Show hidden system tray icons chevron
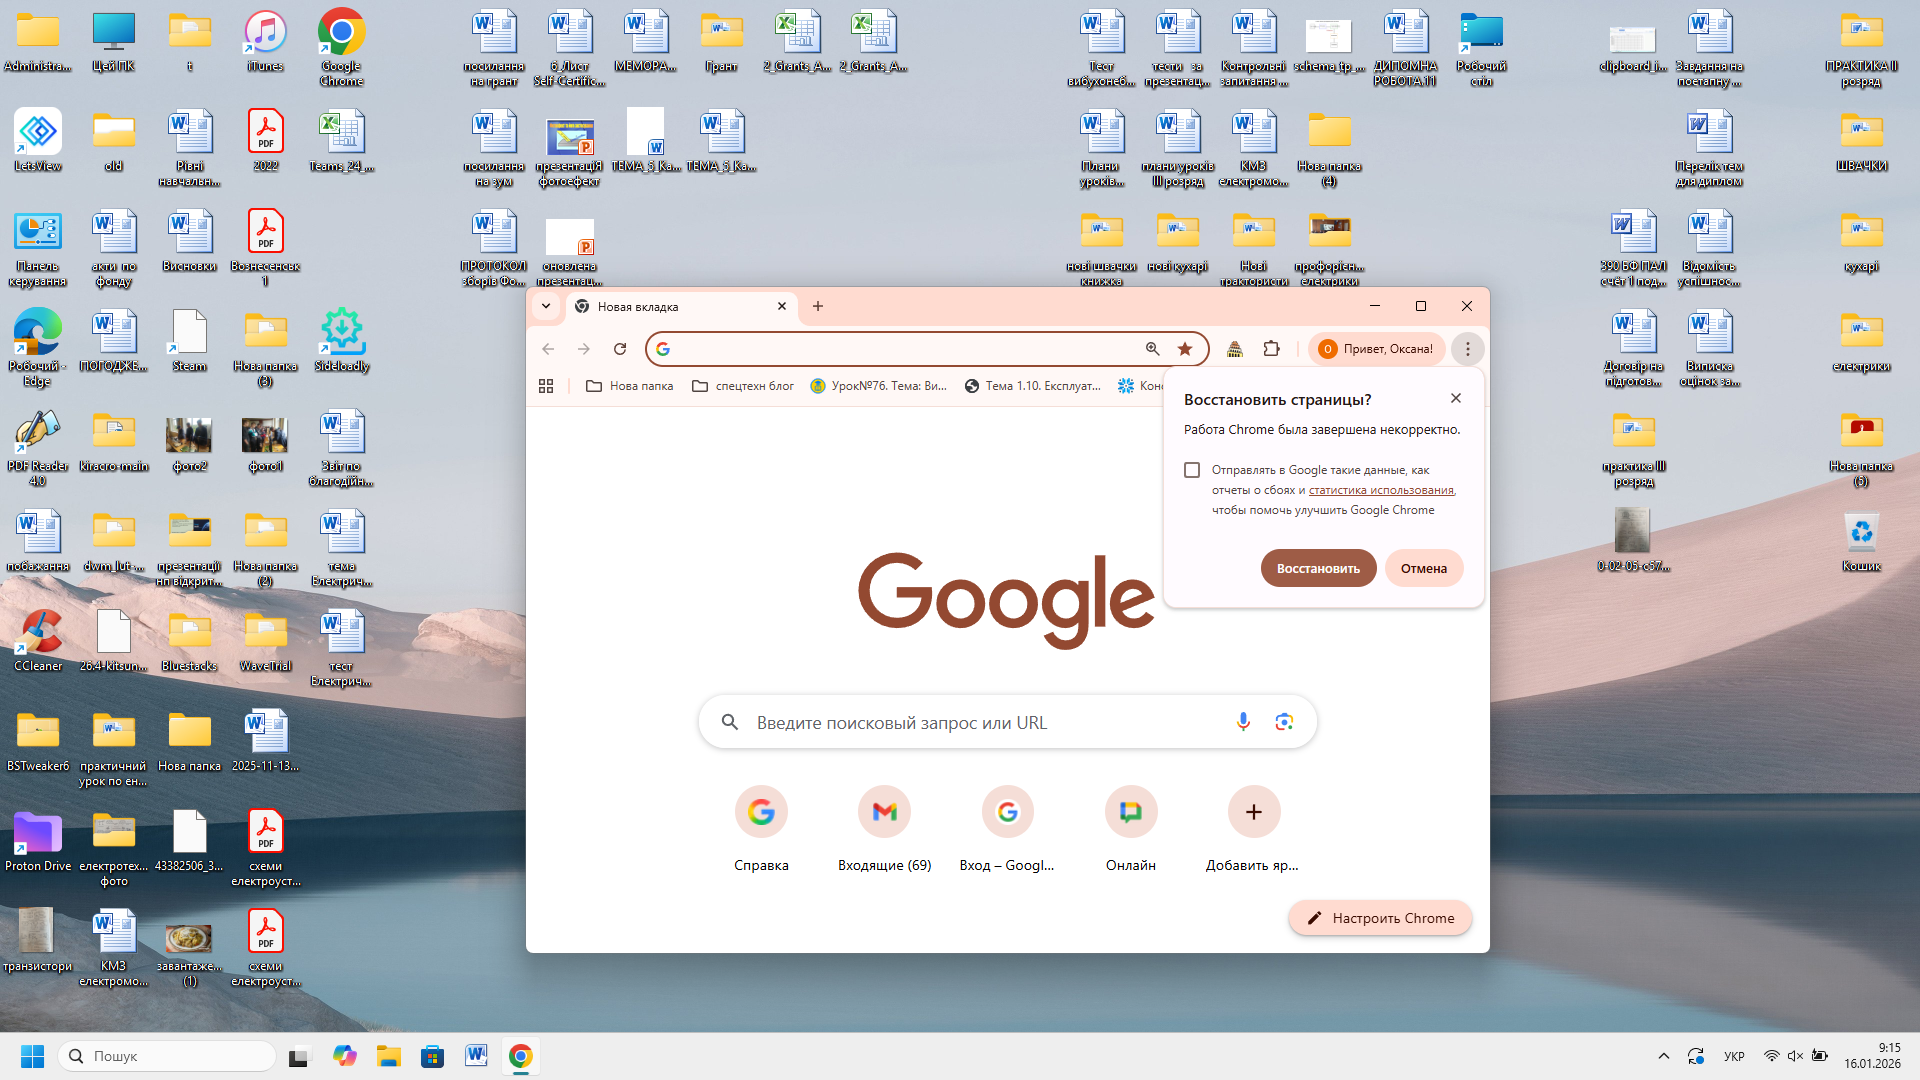 point(1663,1056)
